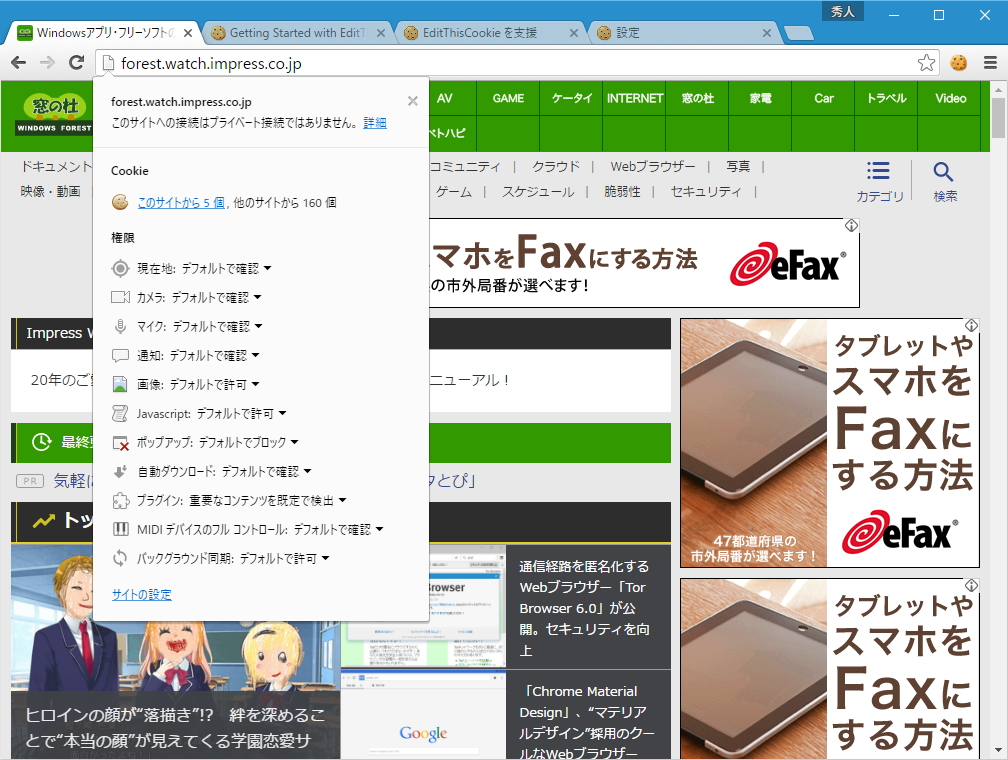Open the Chrome hamburger menu
This screenshot has width=1008, height=760.
point(991,62)
